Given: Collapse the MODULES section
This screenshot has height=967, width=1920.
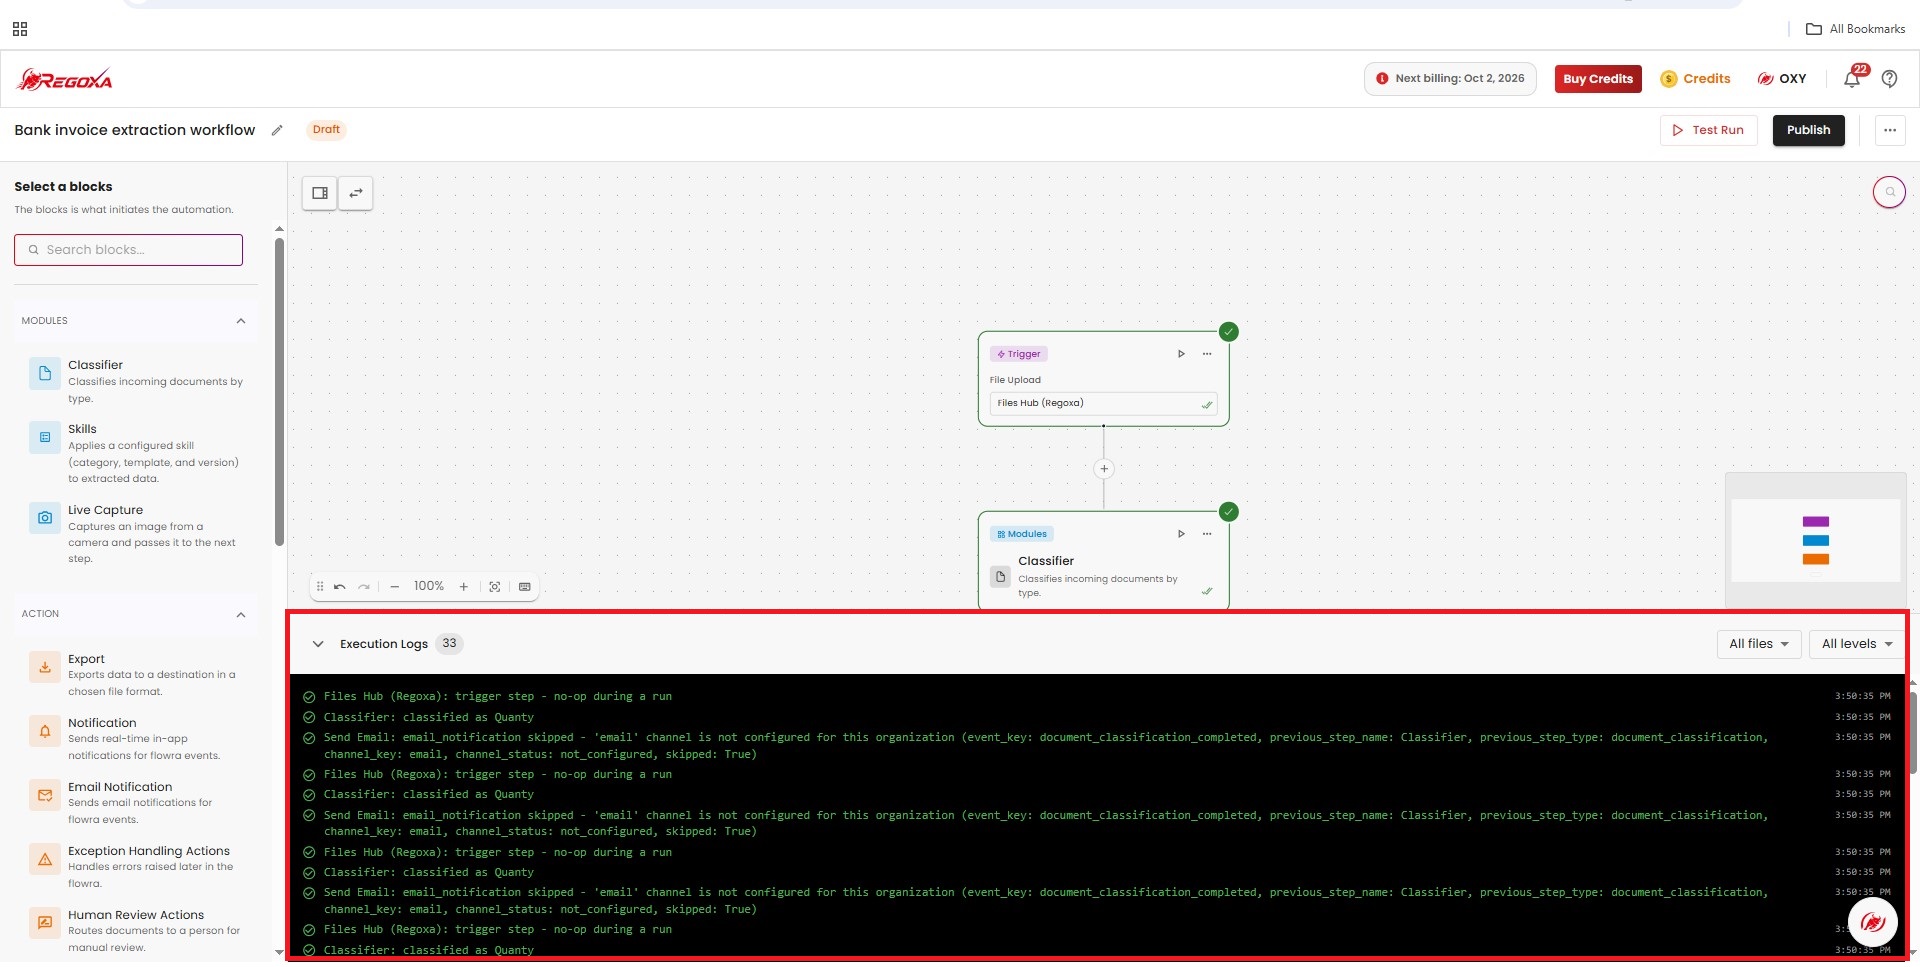Looking at the screenshot, I should click(x=241, y=321).
